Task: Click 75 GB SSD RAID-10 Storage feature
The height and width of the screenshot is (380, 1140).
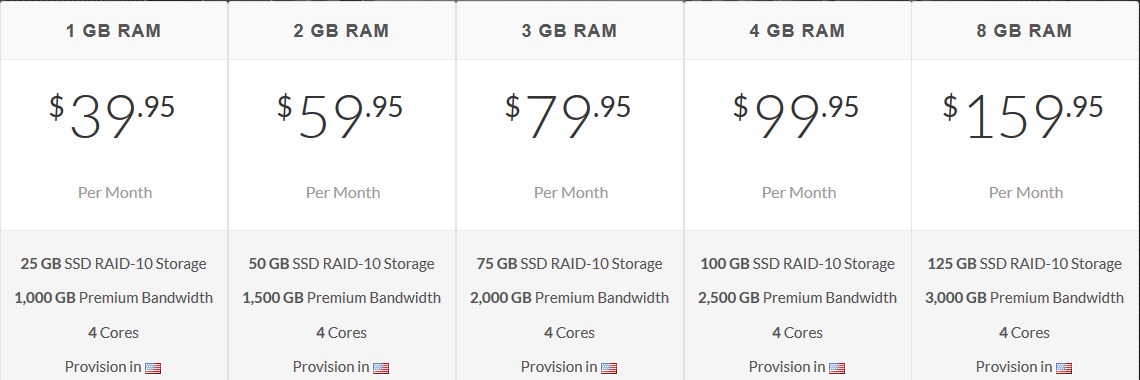Action: 569,264
